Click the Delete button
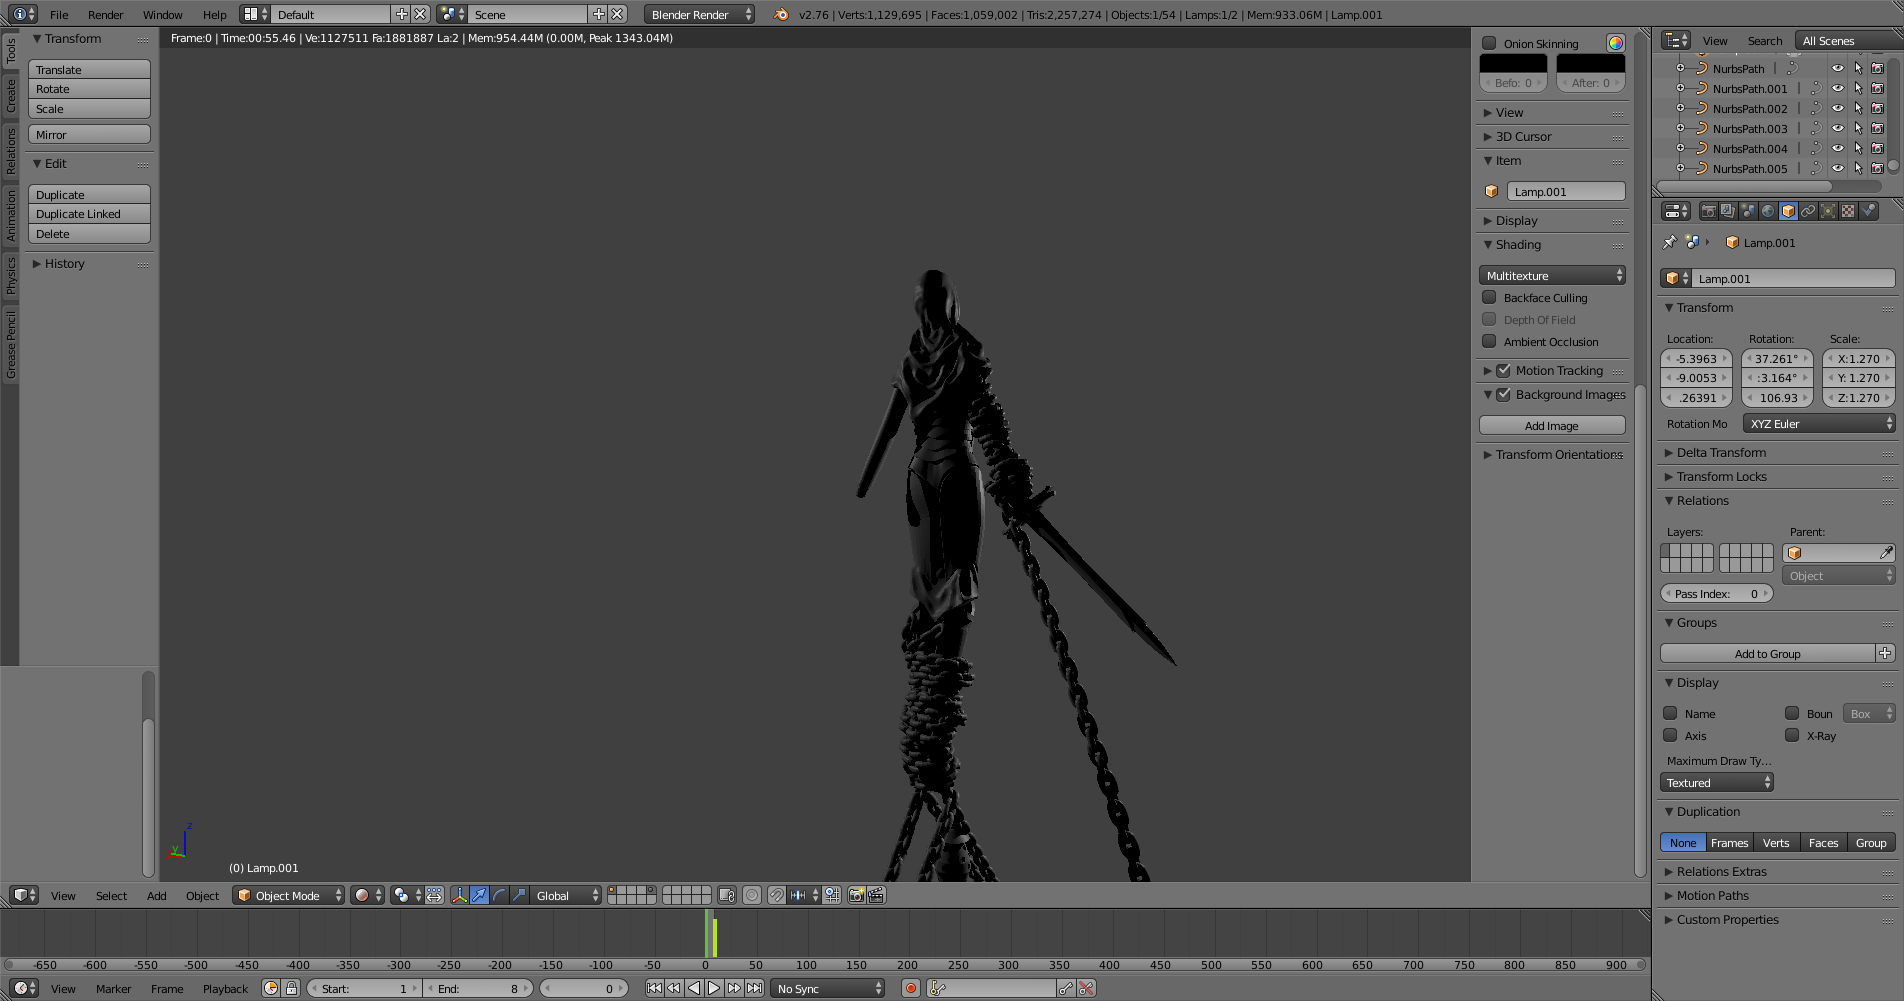Screen dimensions: 1904x1001 coord(89,234)
